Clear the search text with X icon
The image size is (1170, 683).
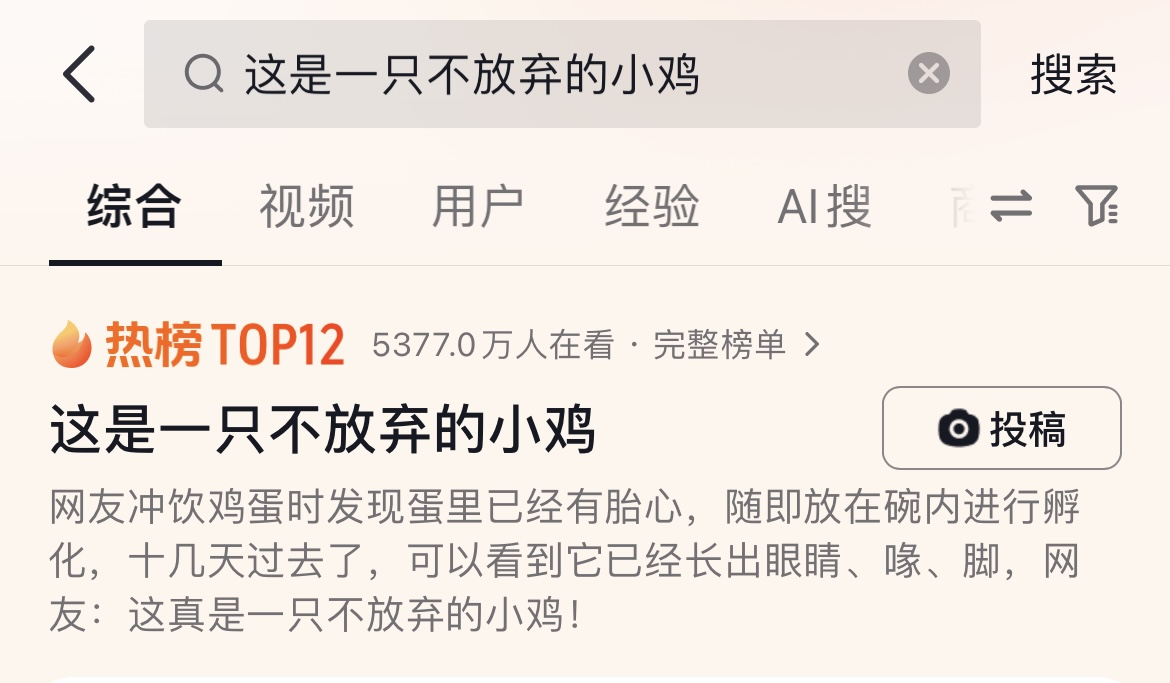pyautogui.click(x=928, y=73)
